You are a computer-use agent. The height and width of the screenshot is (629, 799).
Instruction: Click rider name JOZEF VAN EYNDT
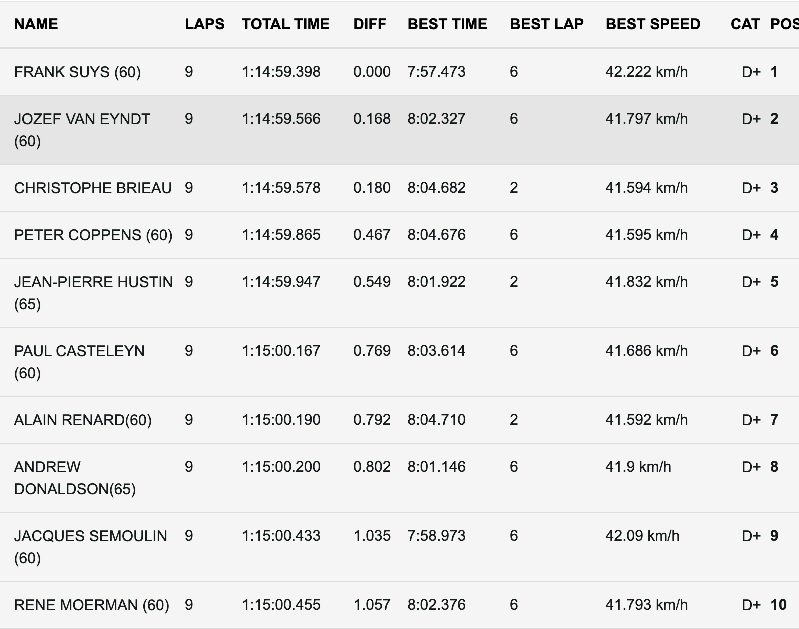tap(82, 119)
